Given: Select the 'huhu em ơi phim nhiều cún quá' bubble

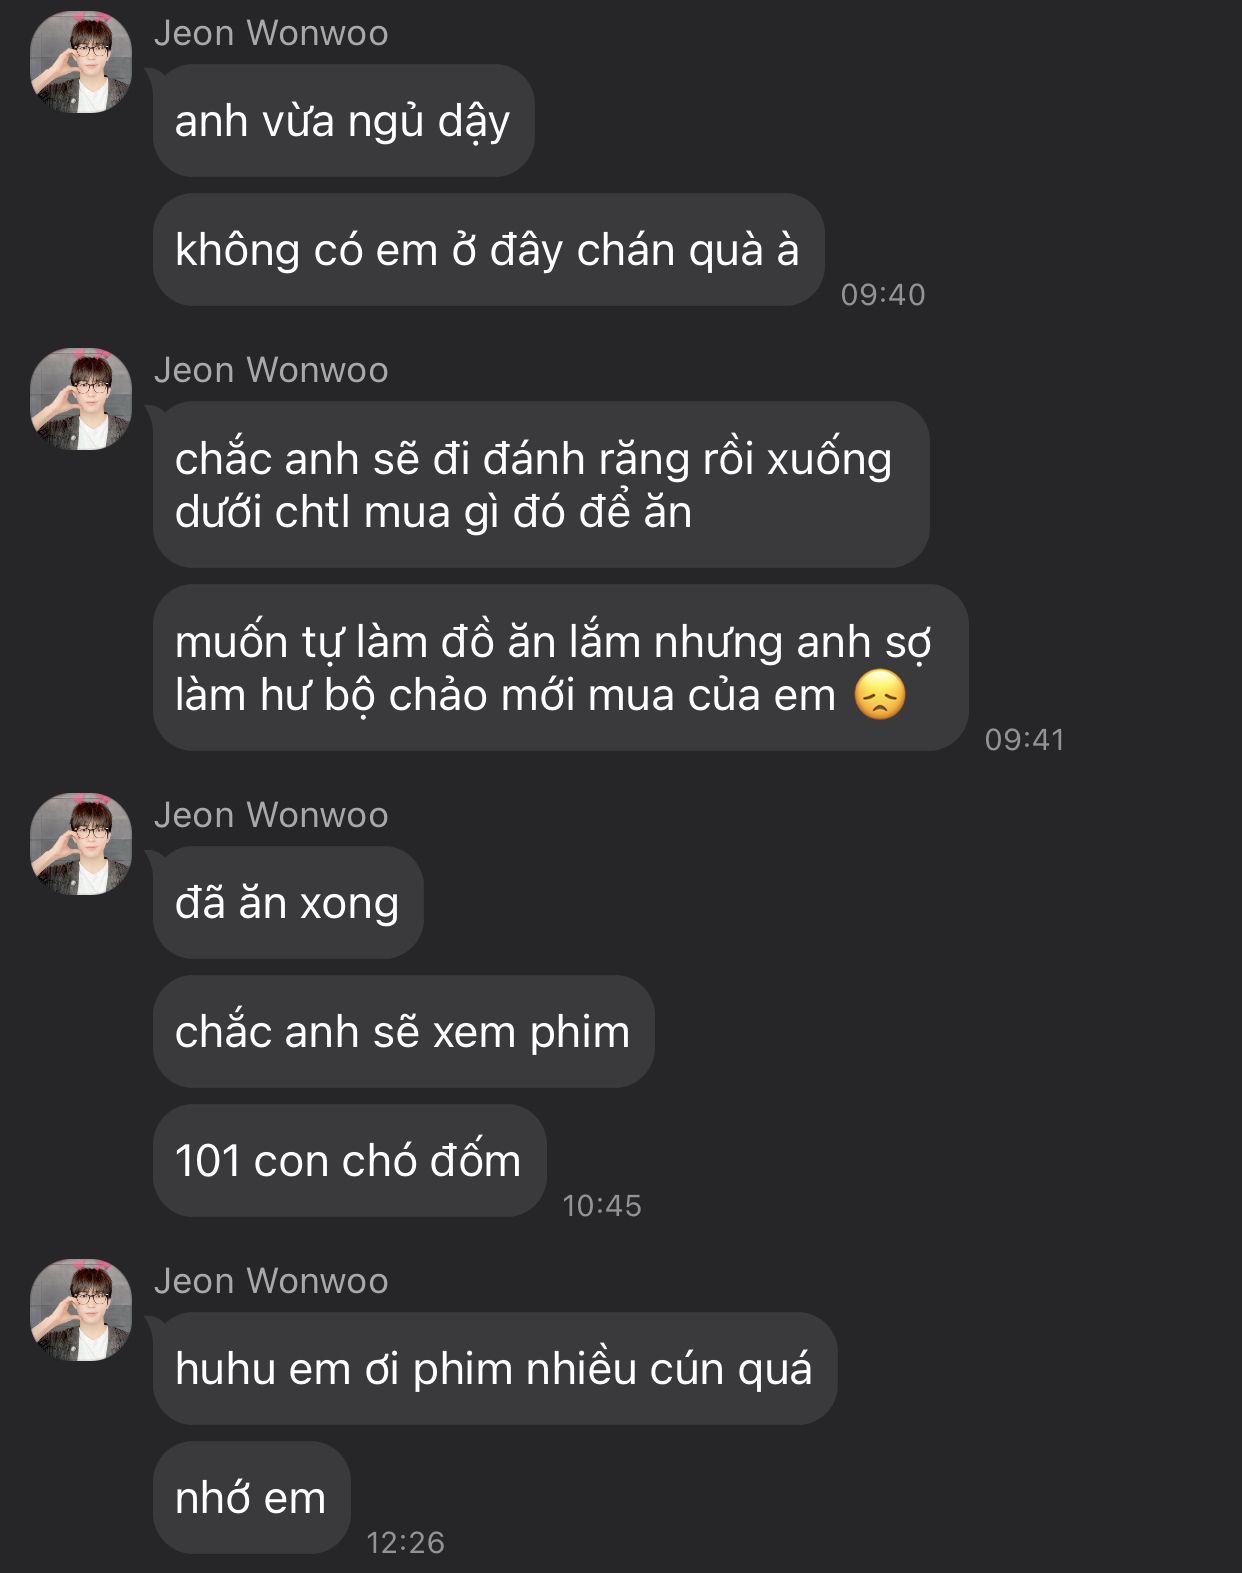Looking at the screenshot, I should pyautogui.click(x=495, y=1369).
